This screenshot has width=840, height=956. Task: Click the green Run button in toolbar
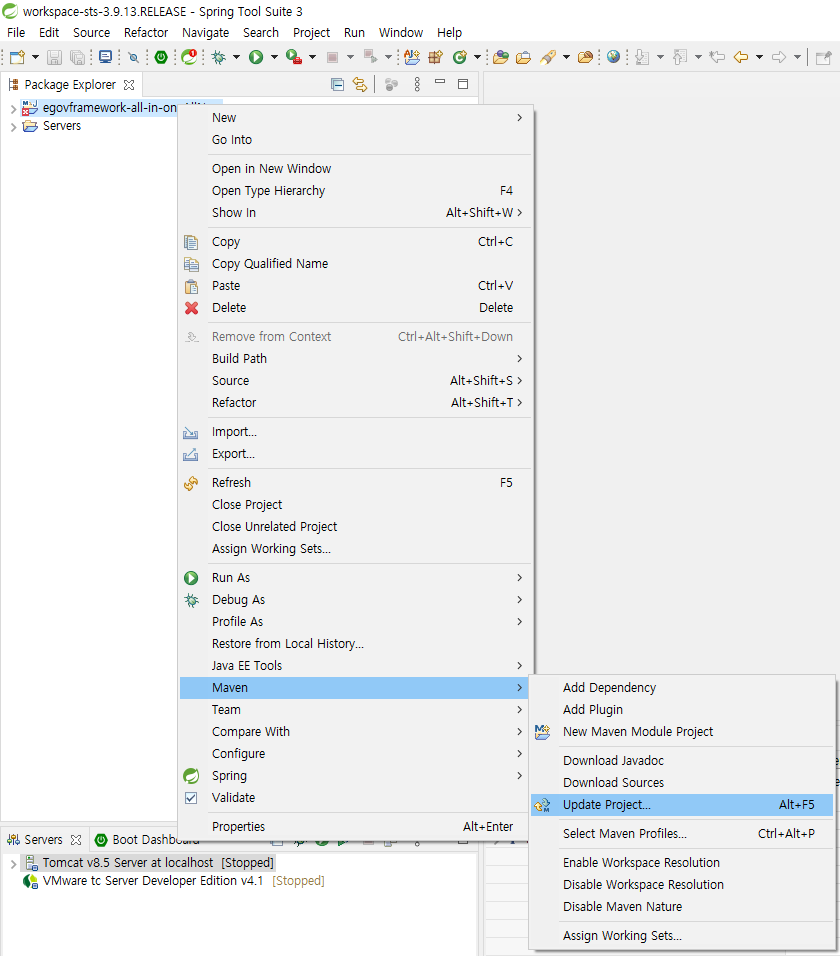pos(256,57)
